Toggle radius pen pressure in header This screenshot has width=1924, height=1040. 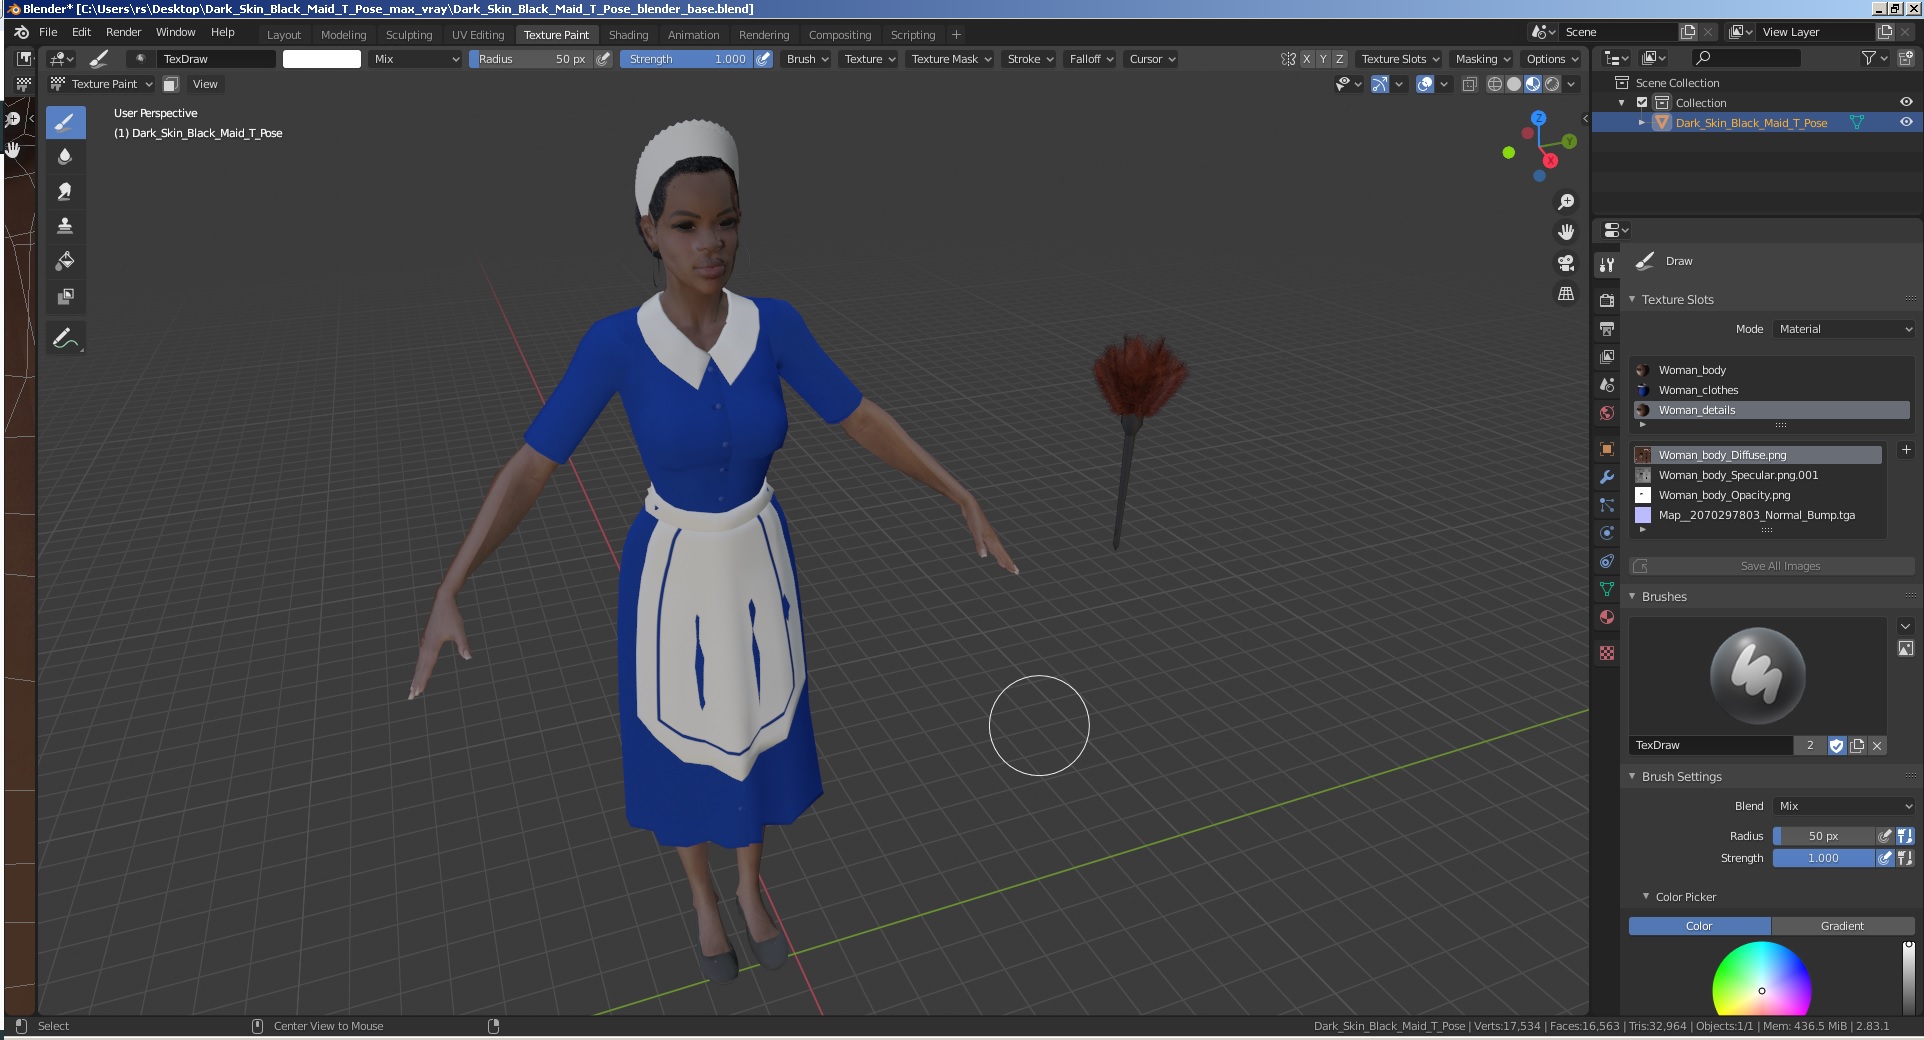[x=603, y=59]
